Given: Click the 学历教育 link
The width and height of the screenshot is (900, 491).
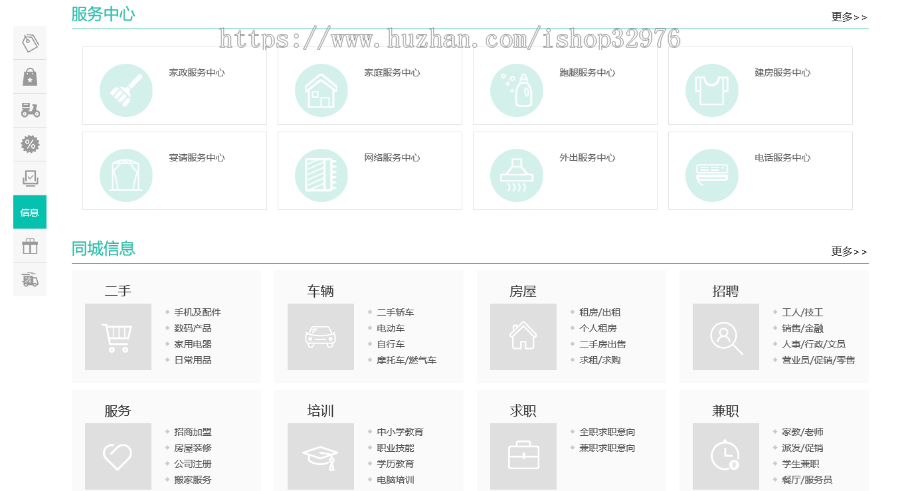Looking at the screenshot, I should 395,464.
